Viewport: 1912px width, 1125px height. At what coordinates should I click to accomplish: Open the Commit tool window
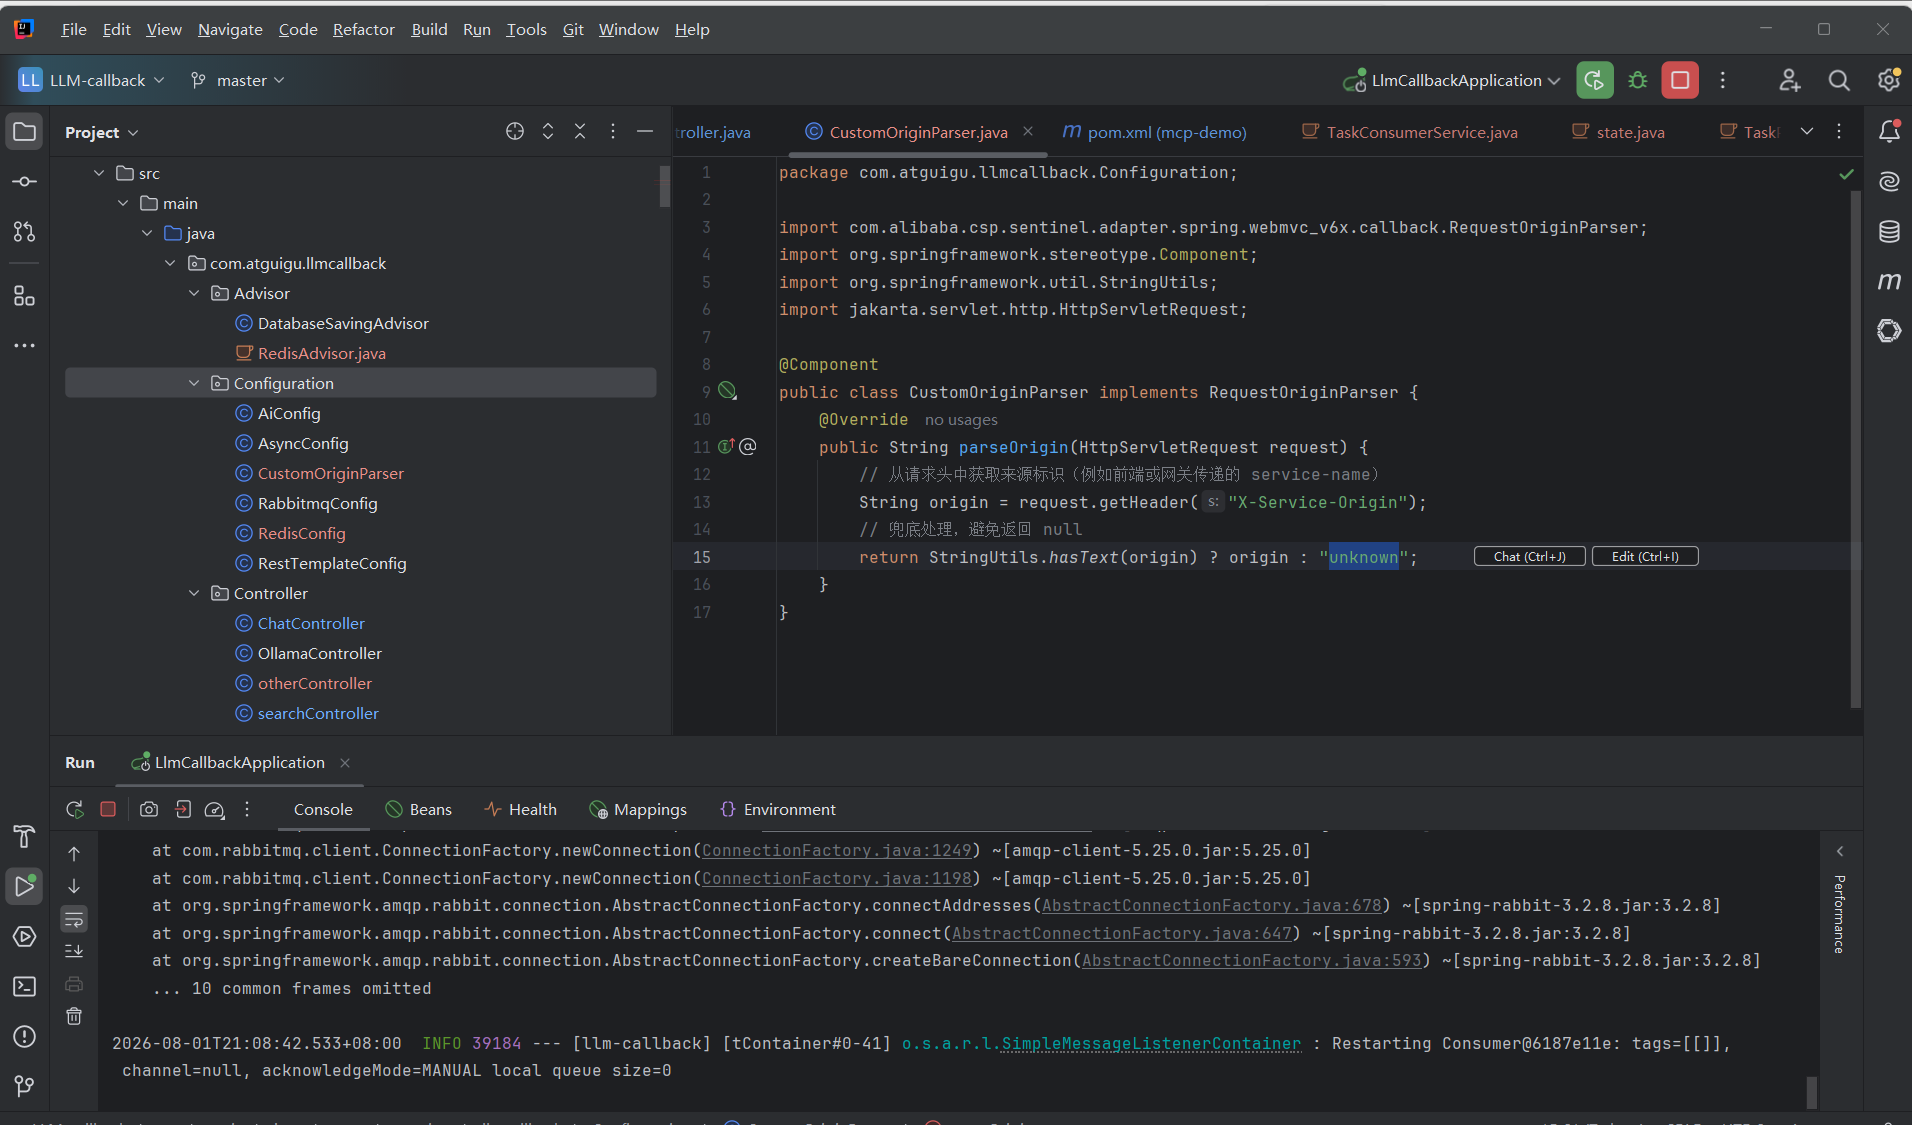[25, 182]
